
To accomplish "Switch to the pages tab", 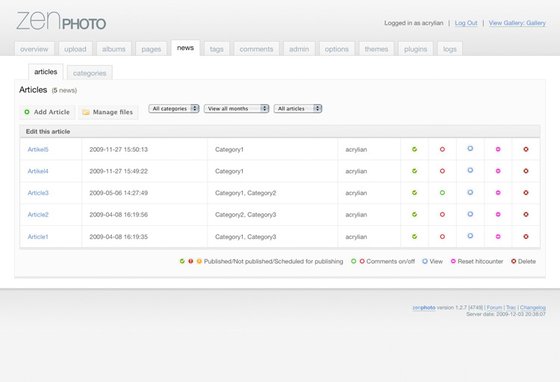I will [151, 49].
